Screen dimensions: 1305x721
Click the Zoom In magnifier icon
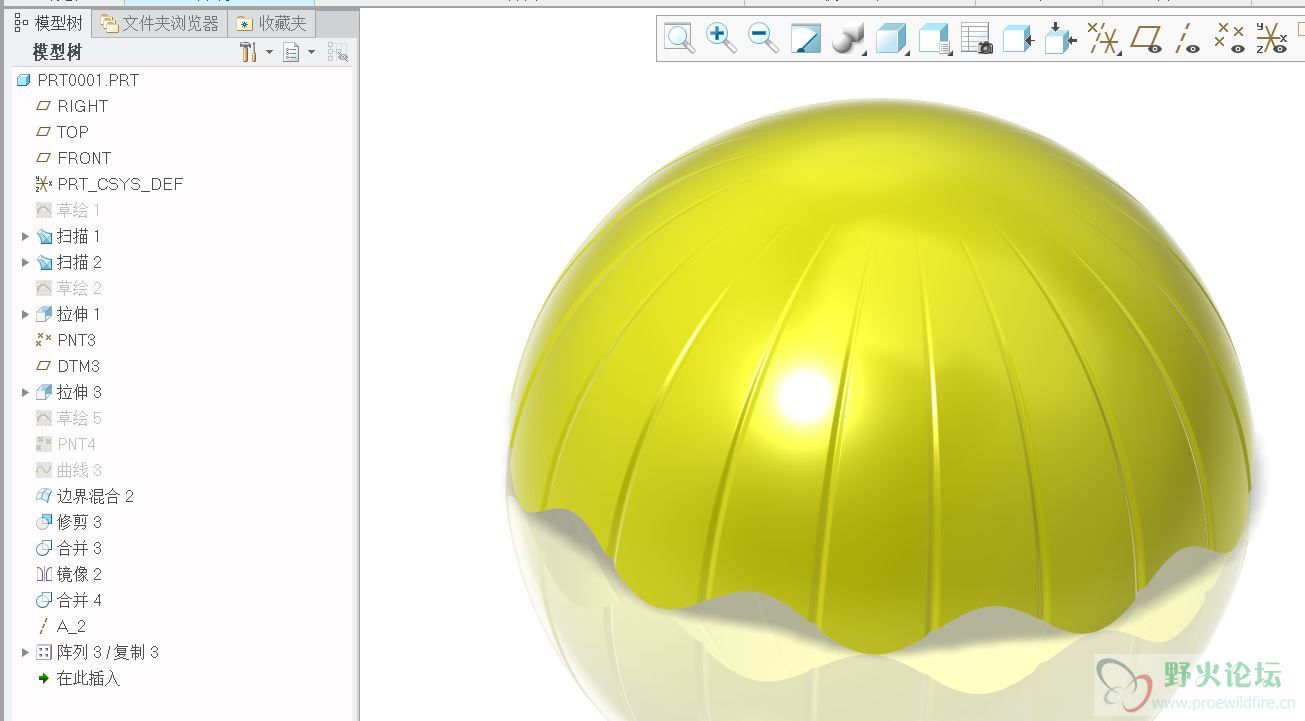pyautogui.click(x=721, y=39)
